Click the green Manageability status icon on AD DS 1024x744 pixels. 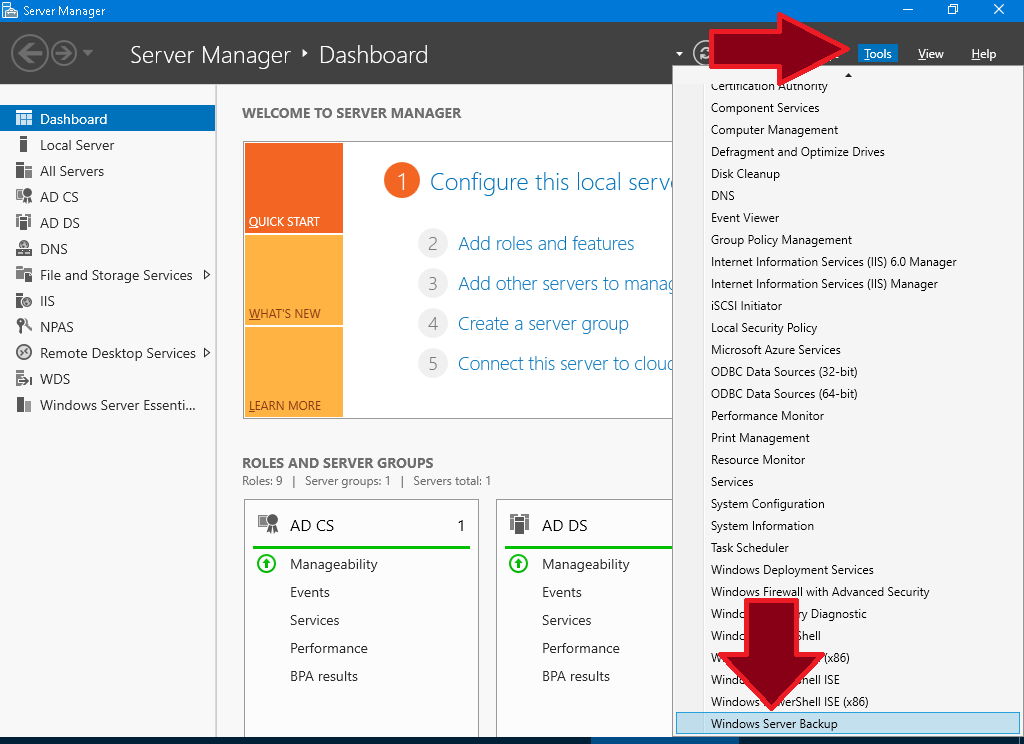[518, 564]
